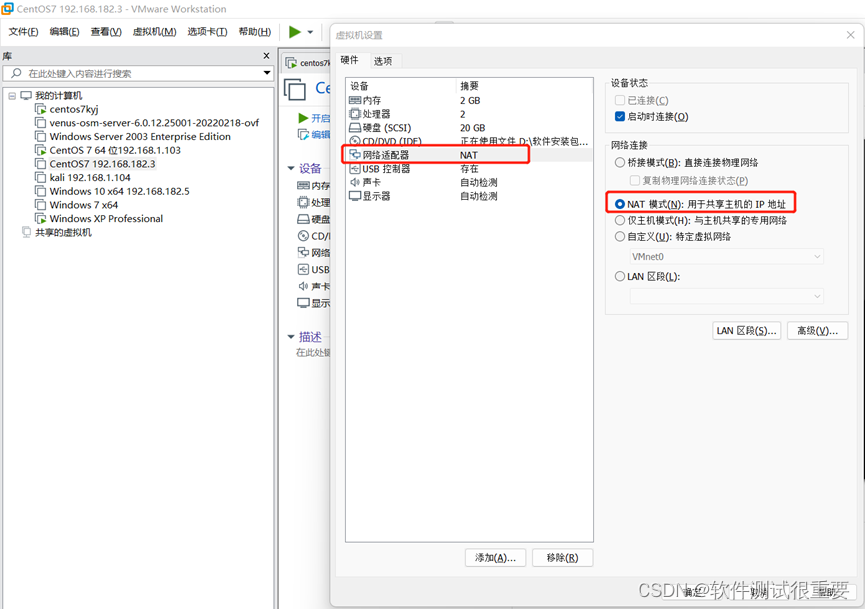Select Custom (自定义) virtual network radio

(620, 236)
